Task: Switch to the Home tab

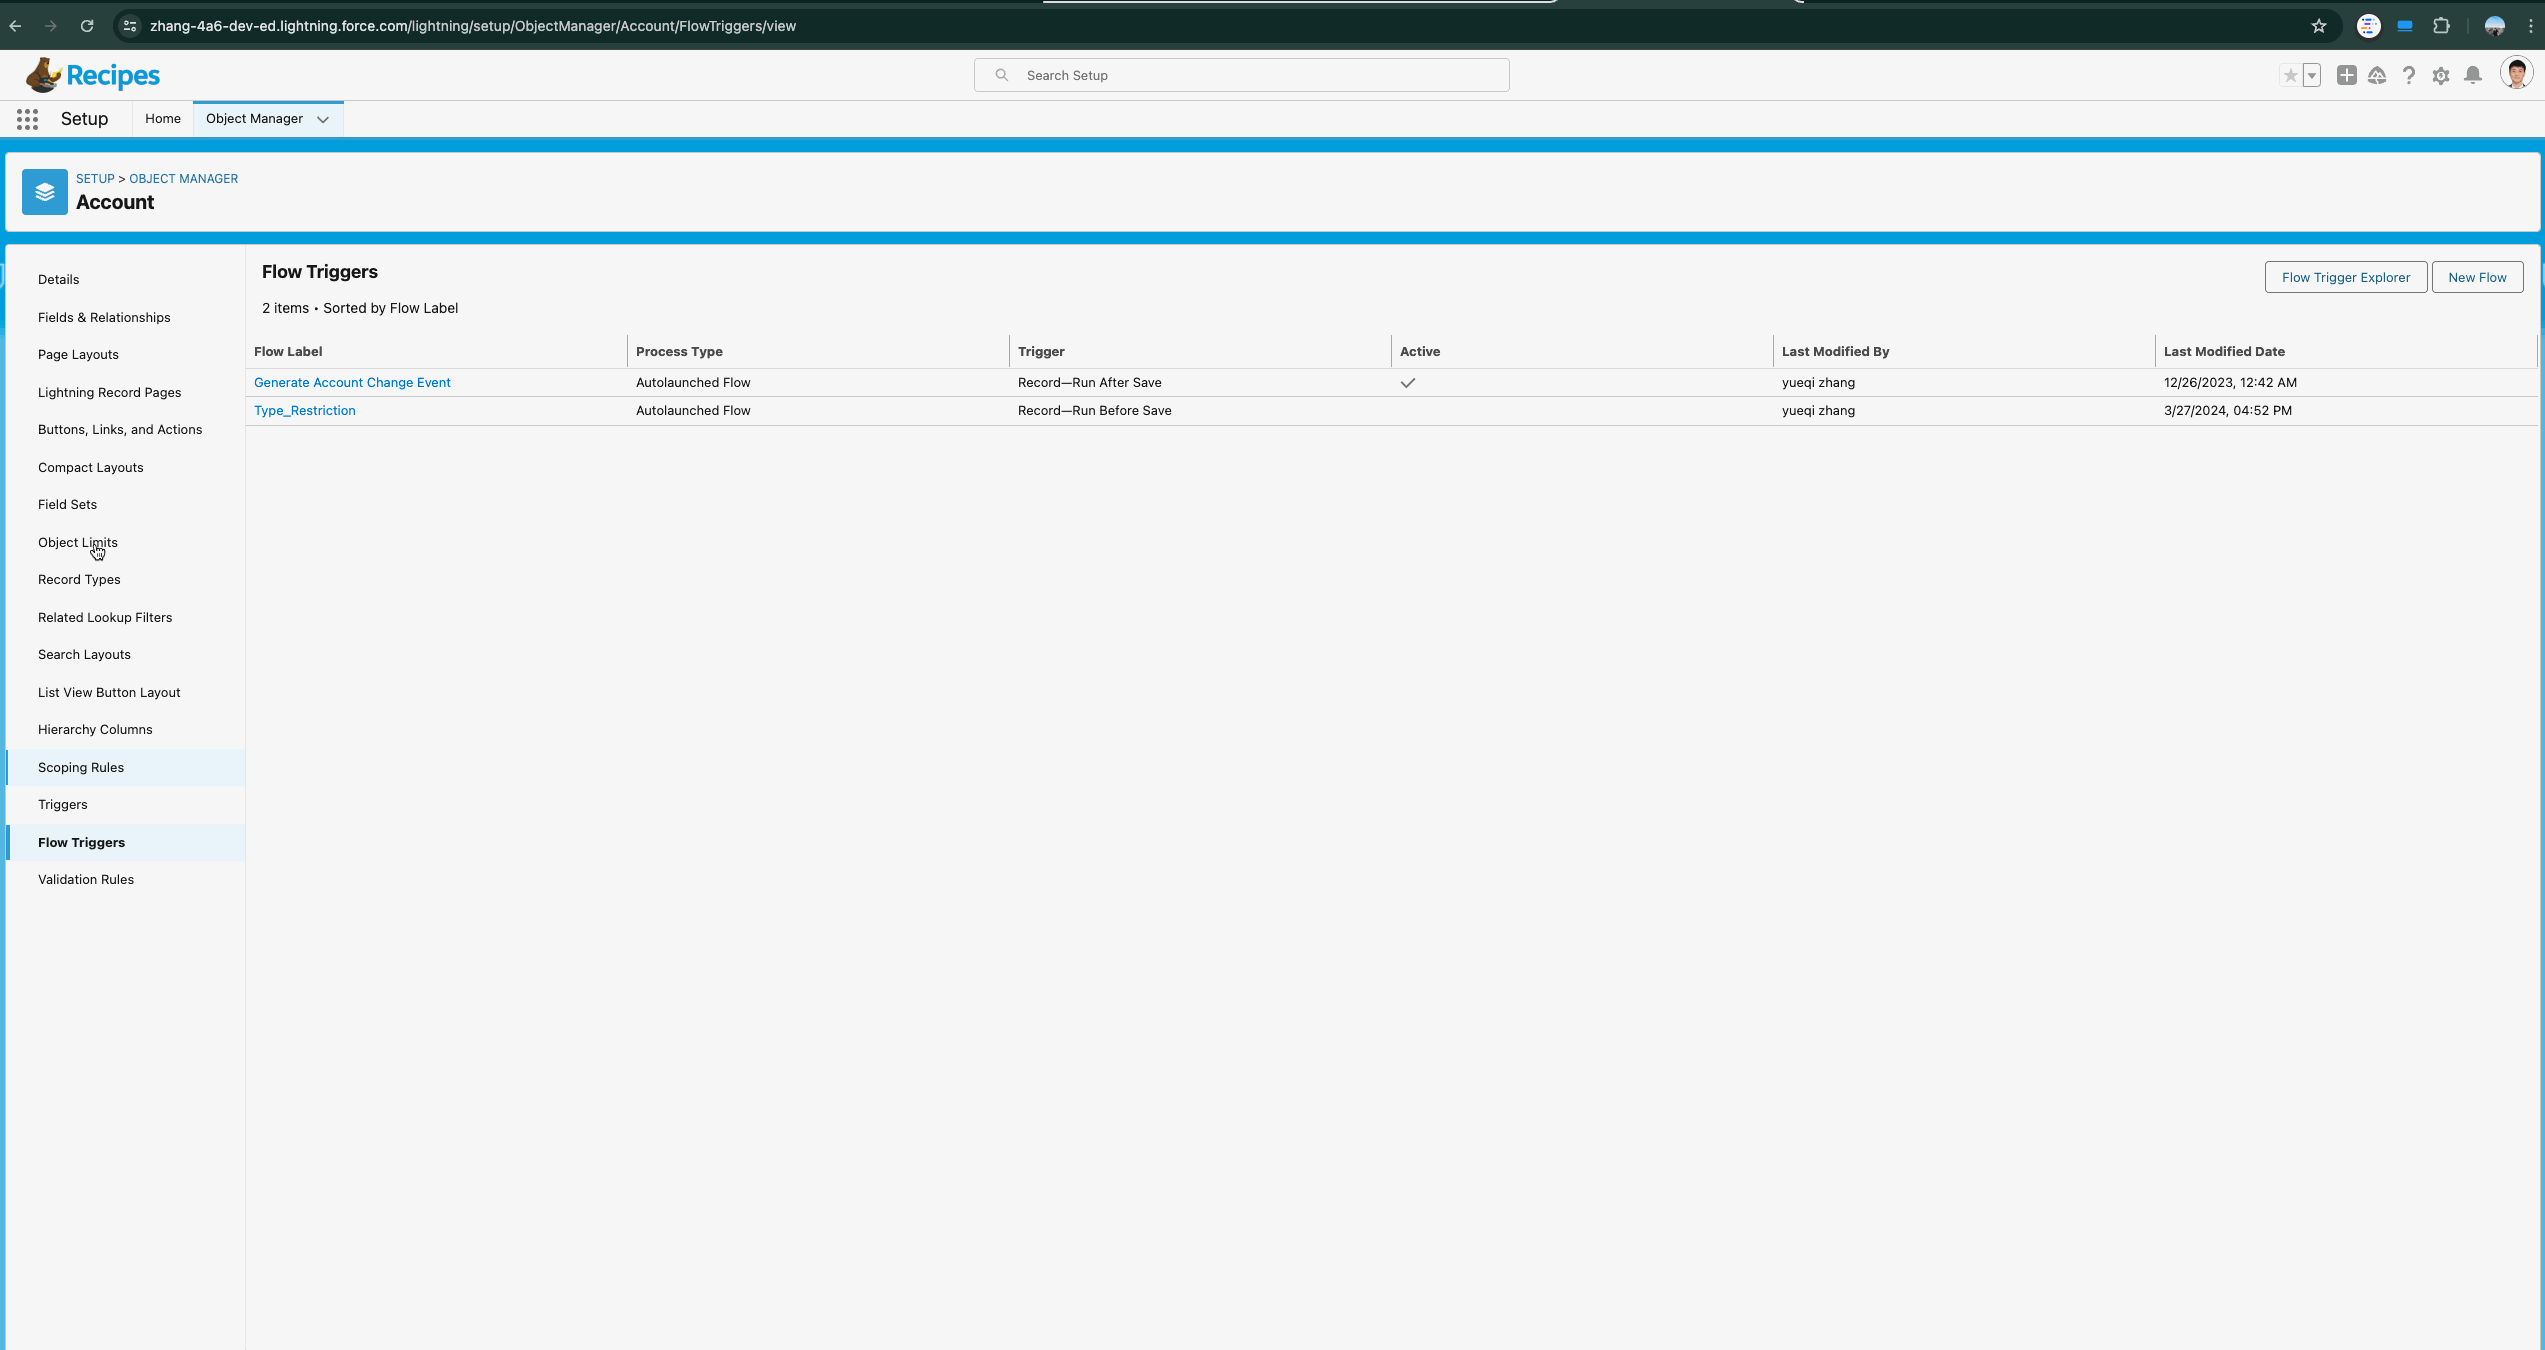Action: (x=162, y=118)
